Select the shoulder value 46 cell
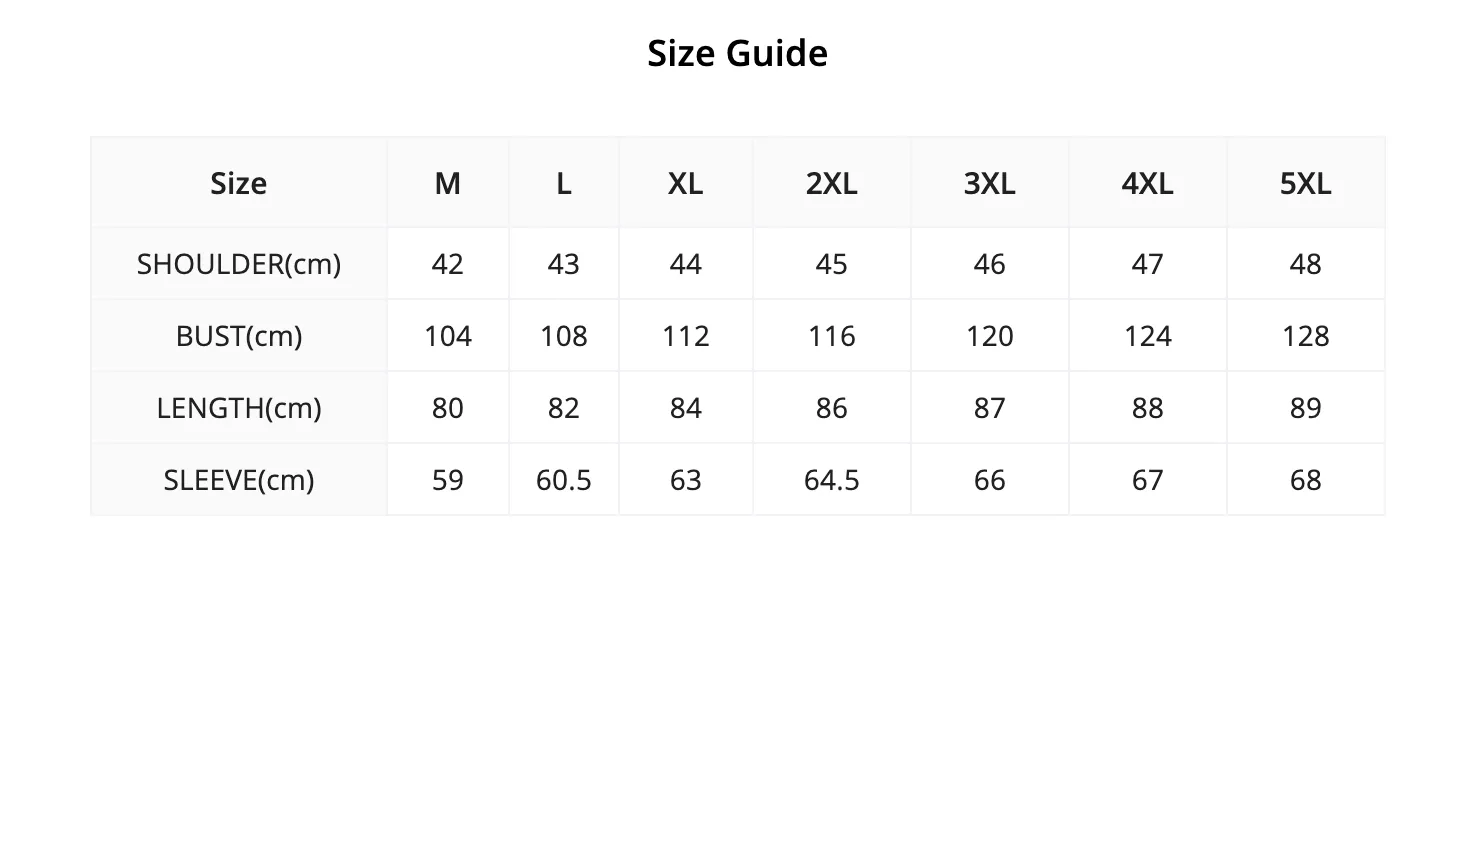Screen dimensions: 1474x866 990,264
